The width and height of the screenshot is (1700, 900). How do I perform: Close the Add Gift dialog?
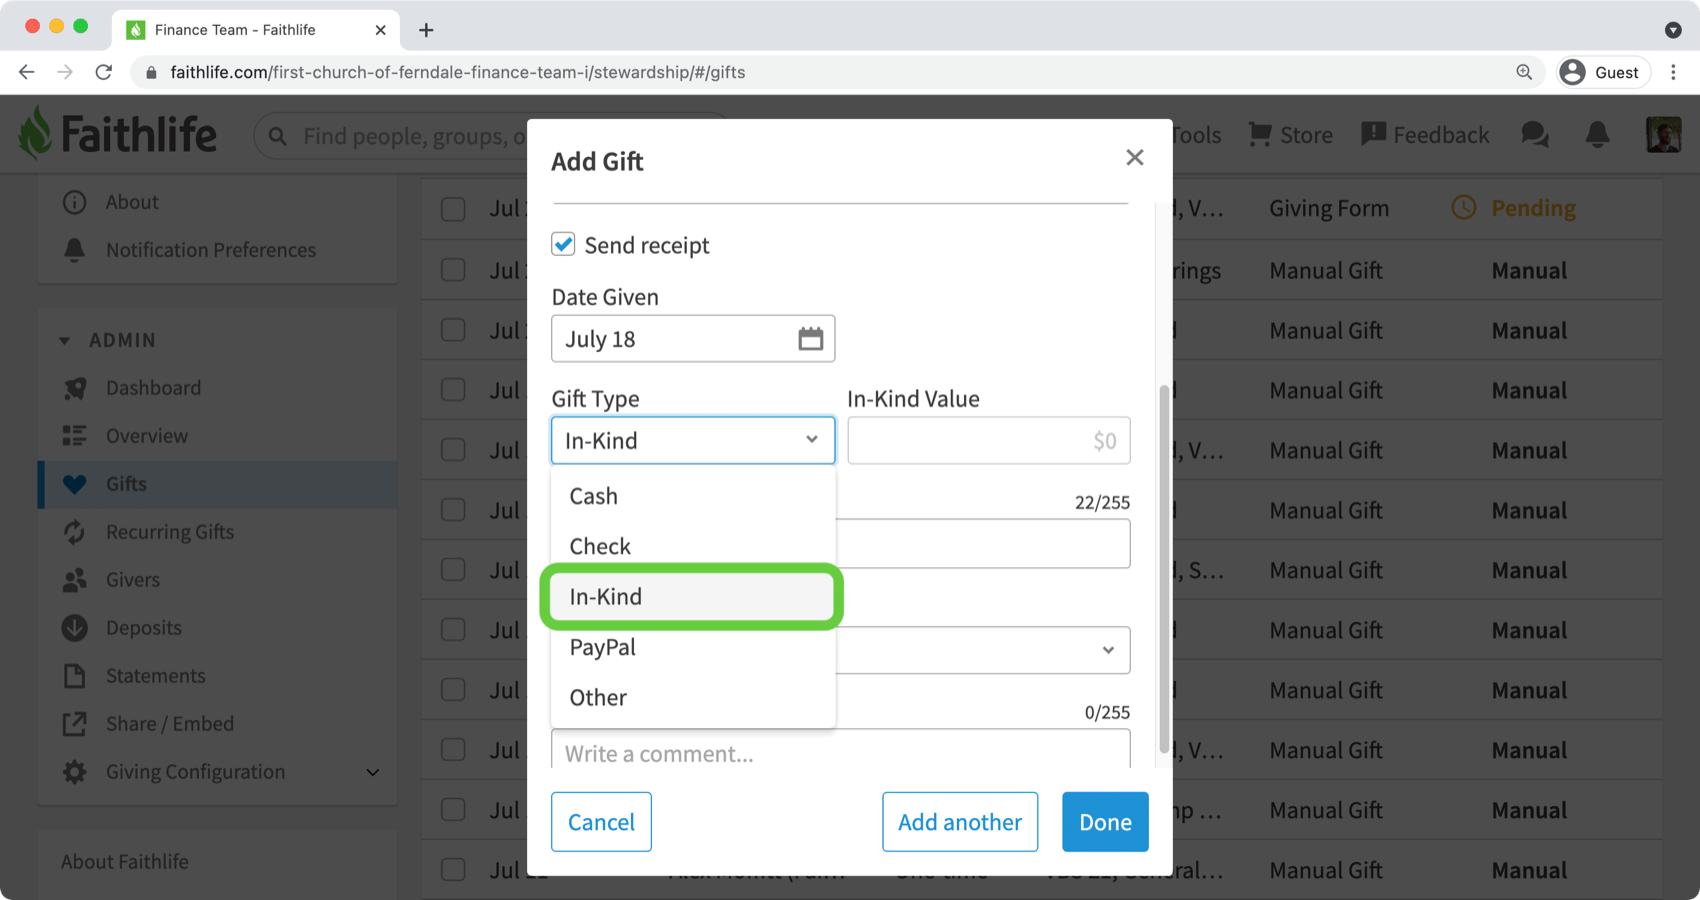1134,158
